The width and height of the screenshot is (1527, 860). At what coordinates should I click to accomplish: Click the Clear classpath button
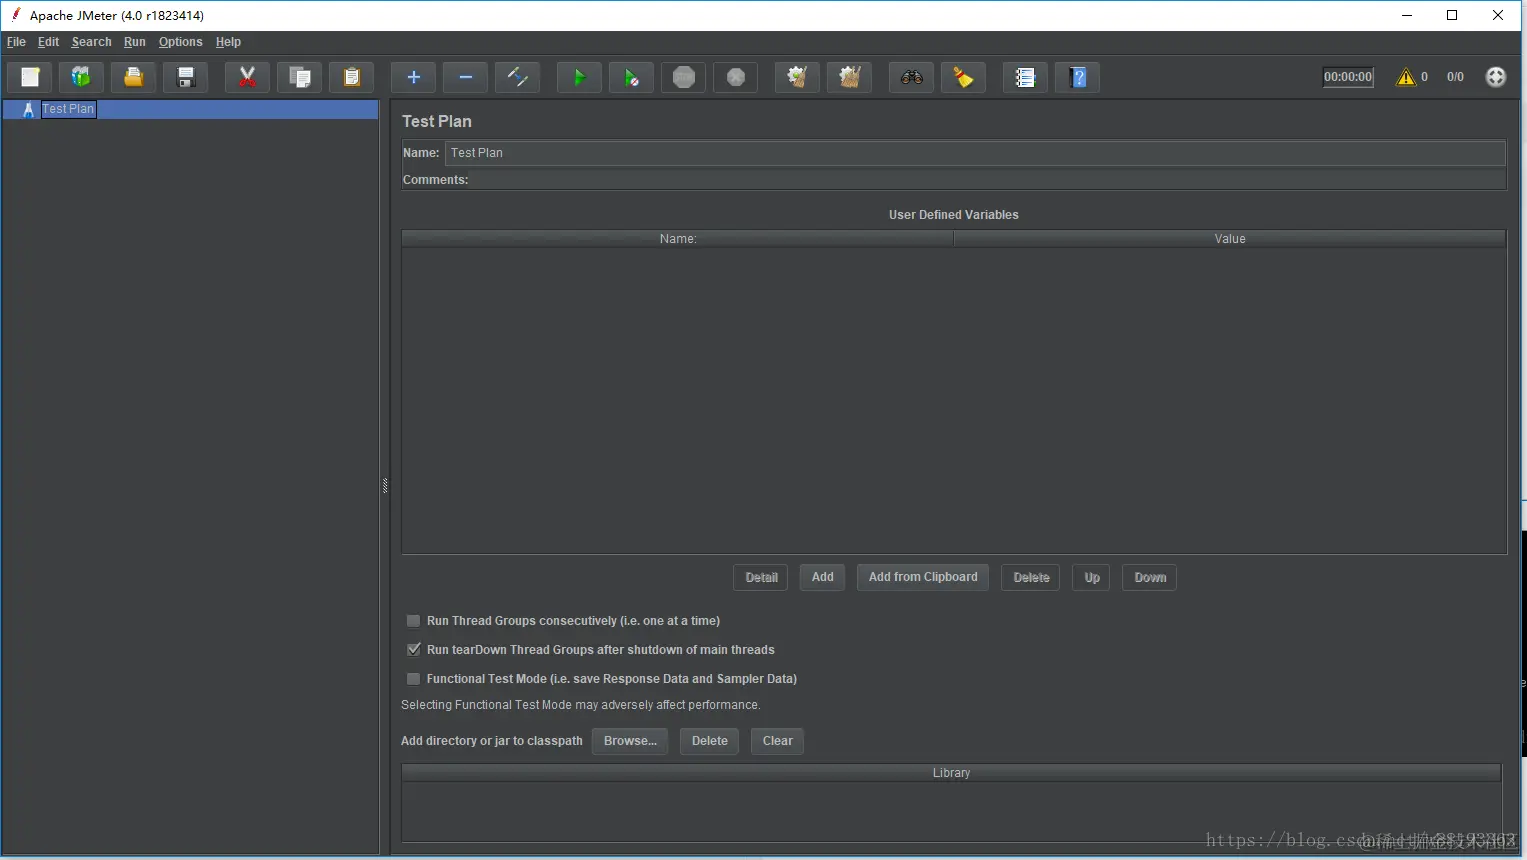coord(777,741)
